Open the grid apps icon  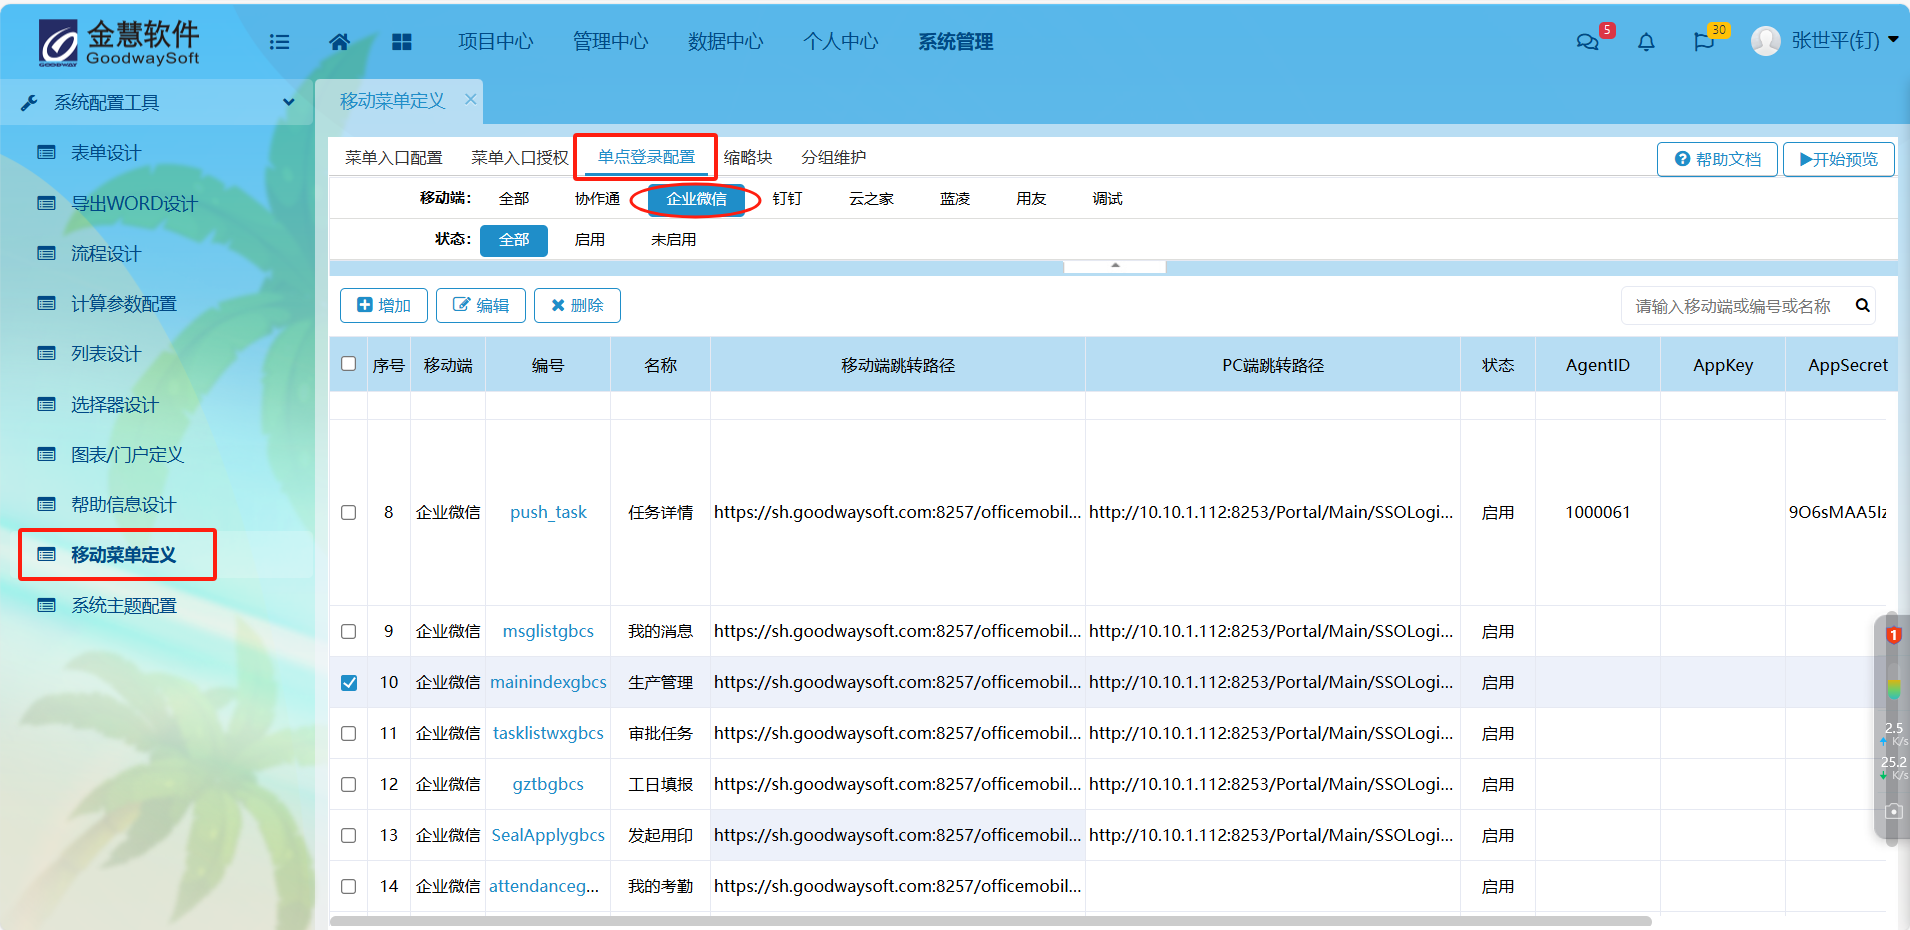[x=402, y=42]
